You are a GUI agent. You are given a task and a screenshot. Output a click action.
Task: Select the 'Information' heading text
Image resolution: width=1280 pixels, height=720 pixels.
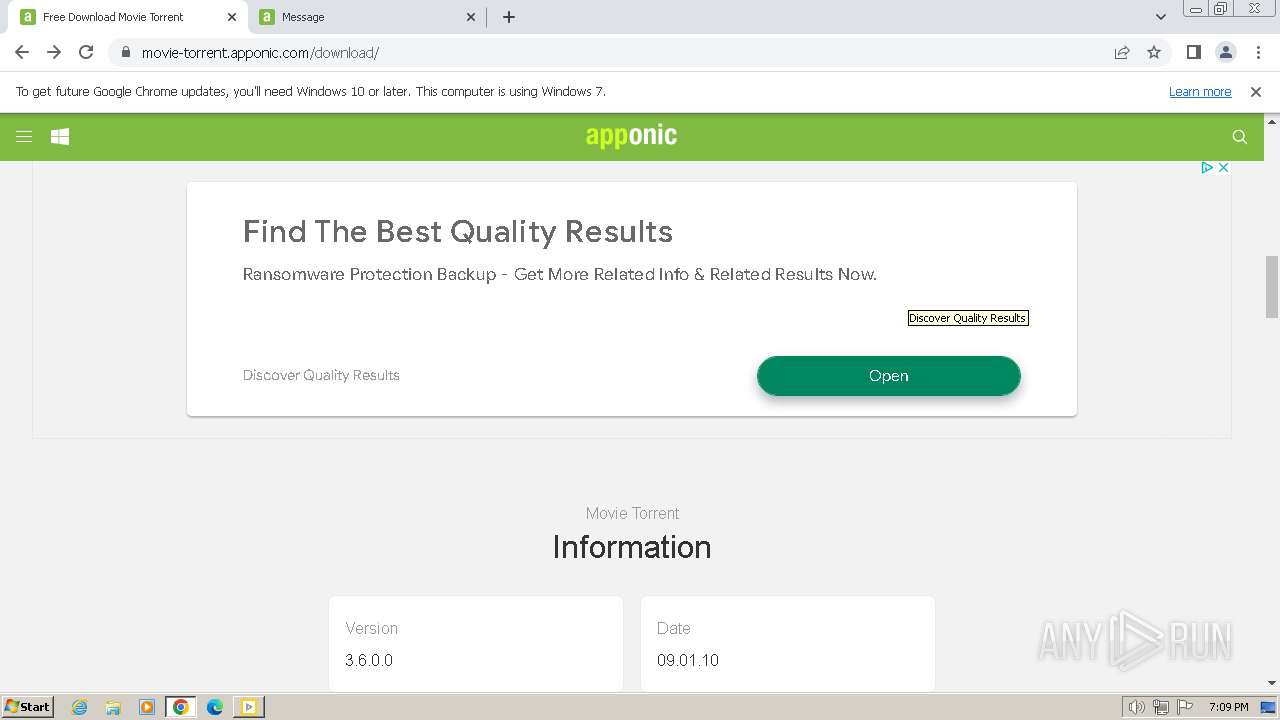point(632,547)
